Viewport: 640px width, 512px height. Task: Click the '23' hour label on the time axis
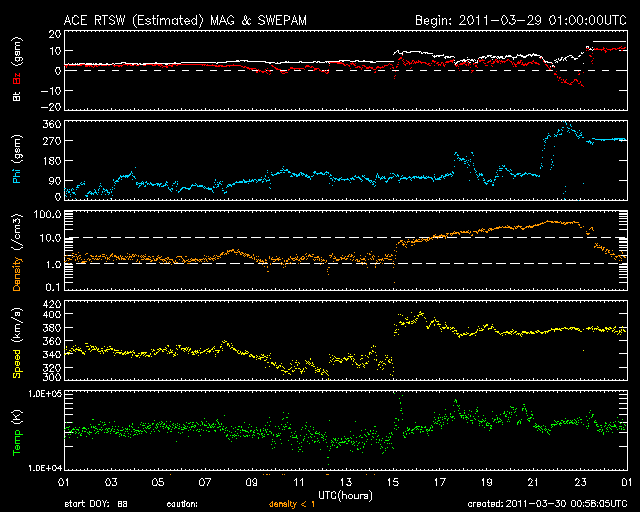click(580, 483)
